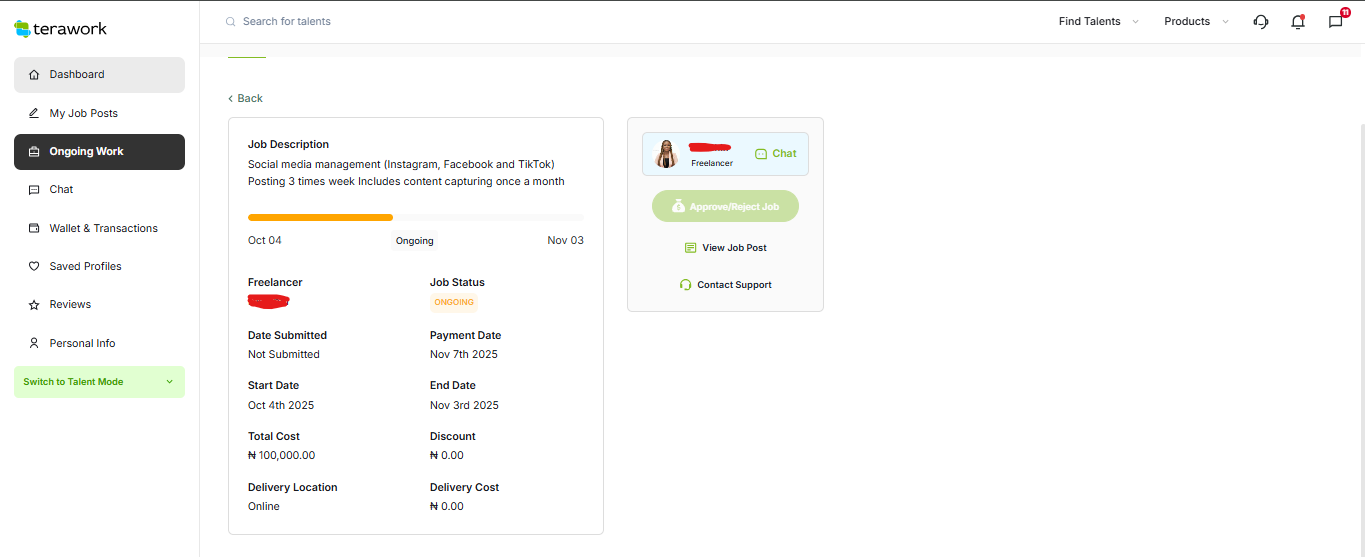This screenshot has height=557, width=1365.
Task: Click the Wallet & Transactions icon
Action: (34, 229)
